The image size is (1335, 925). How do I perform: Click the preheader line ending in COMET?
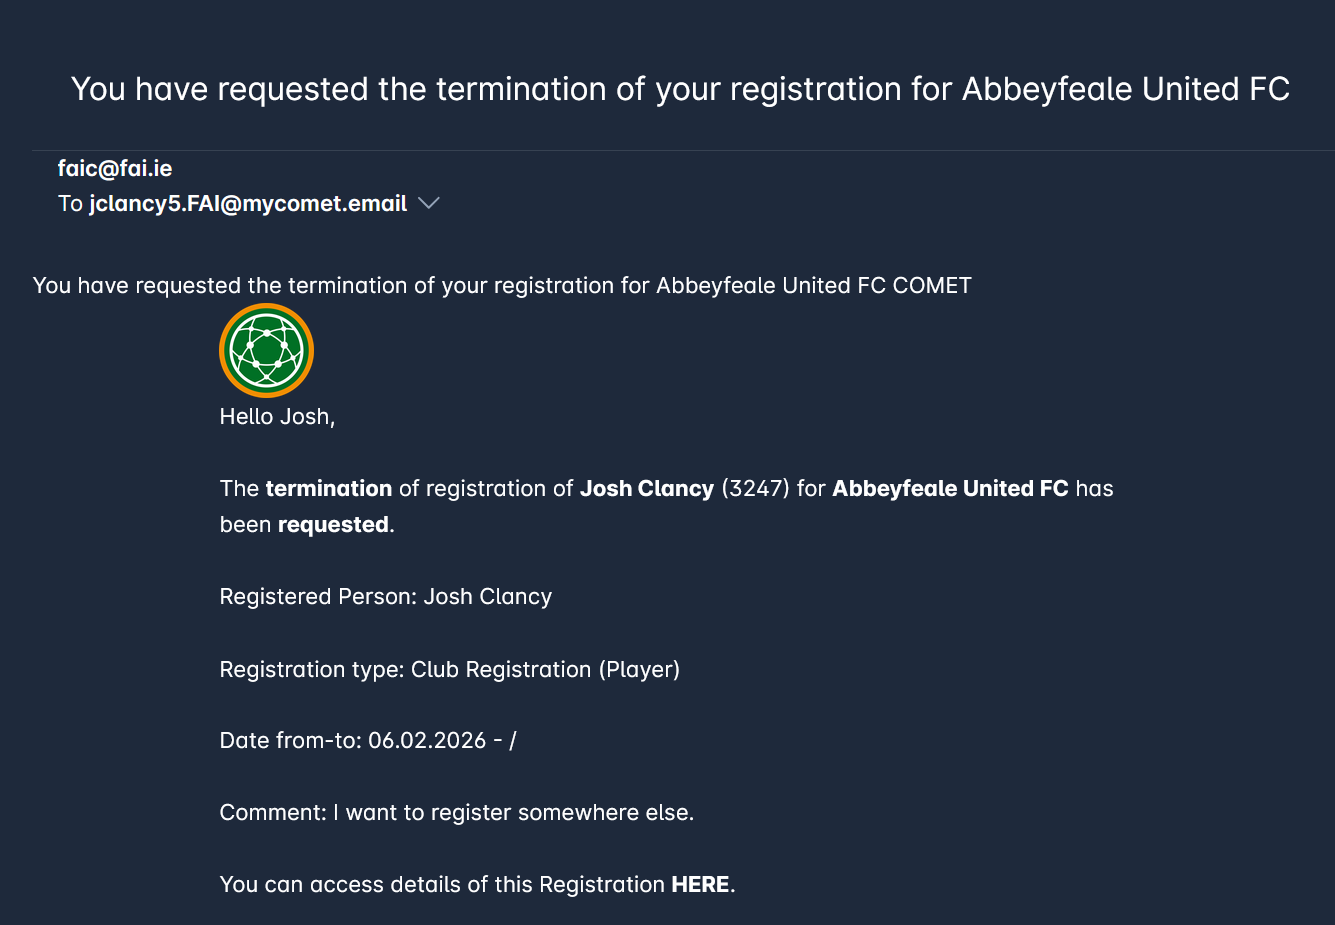[502, 286]
